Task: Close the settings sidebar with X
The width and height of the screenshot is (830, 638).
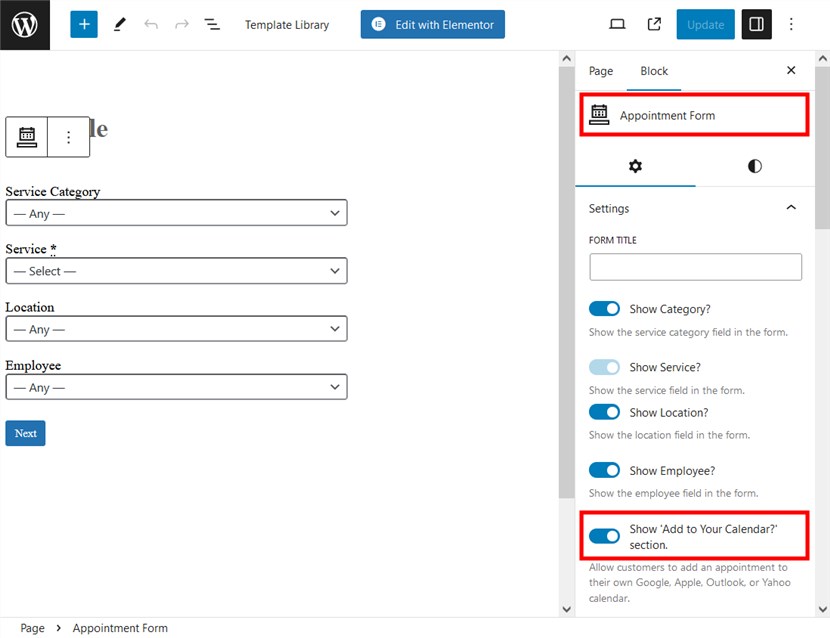Action: pos(791,70)
